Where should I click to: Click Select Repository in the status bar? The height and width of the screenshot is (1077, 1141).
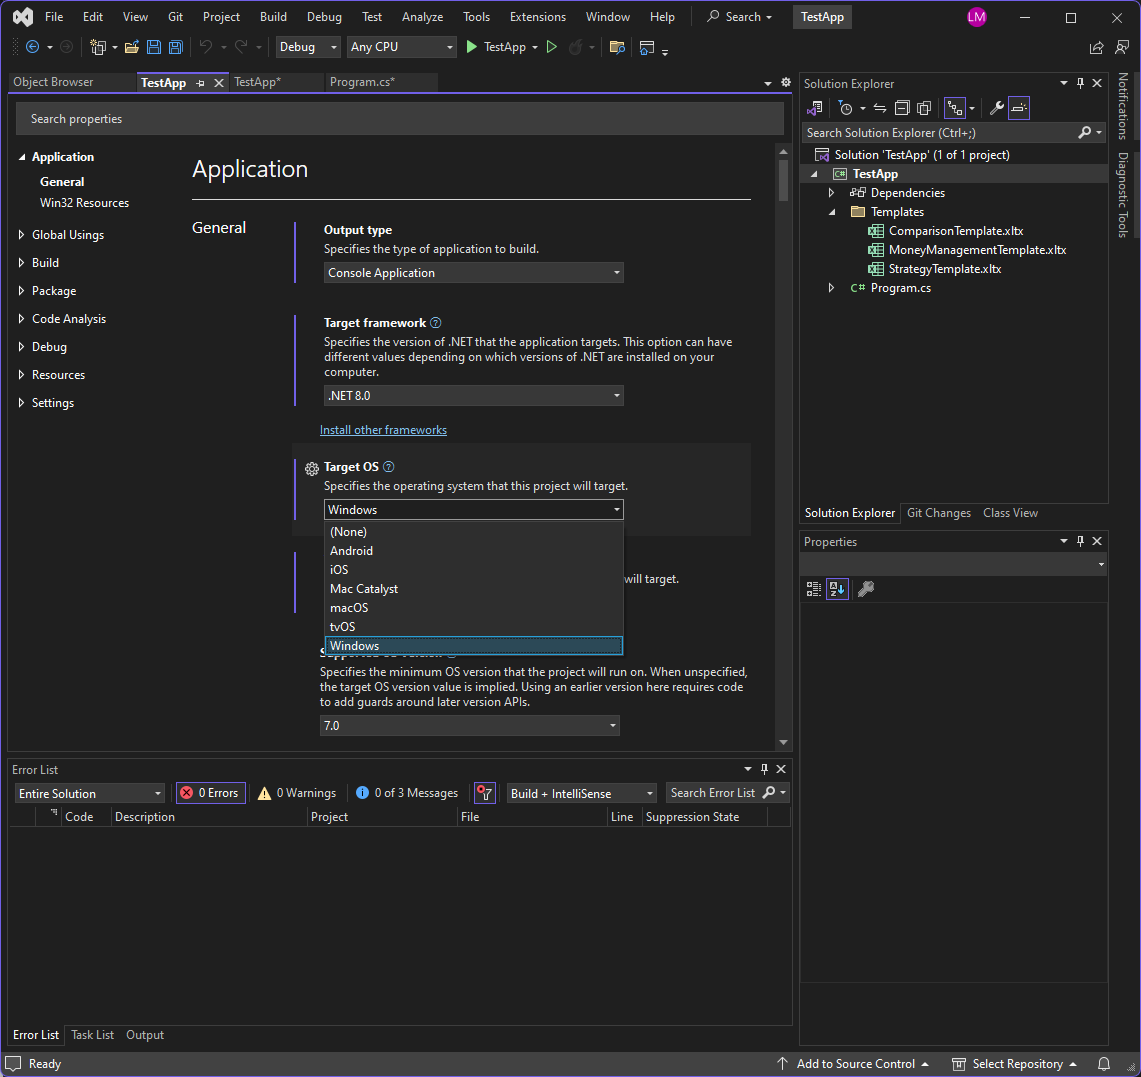1015,1064
